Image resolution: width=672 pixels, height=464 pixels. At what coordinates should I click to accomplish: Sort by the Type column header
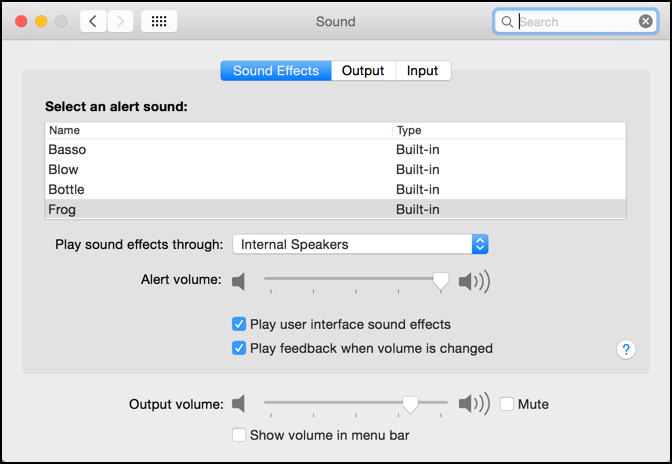click(509, 130)
